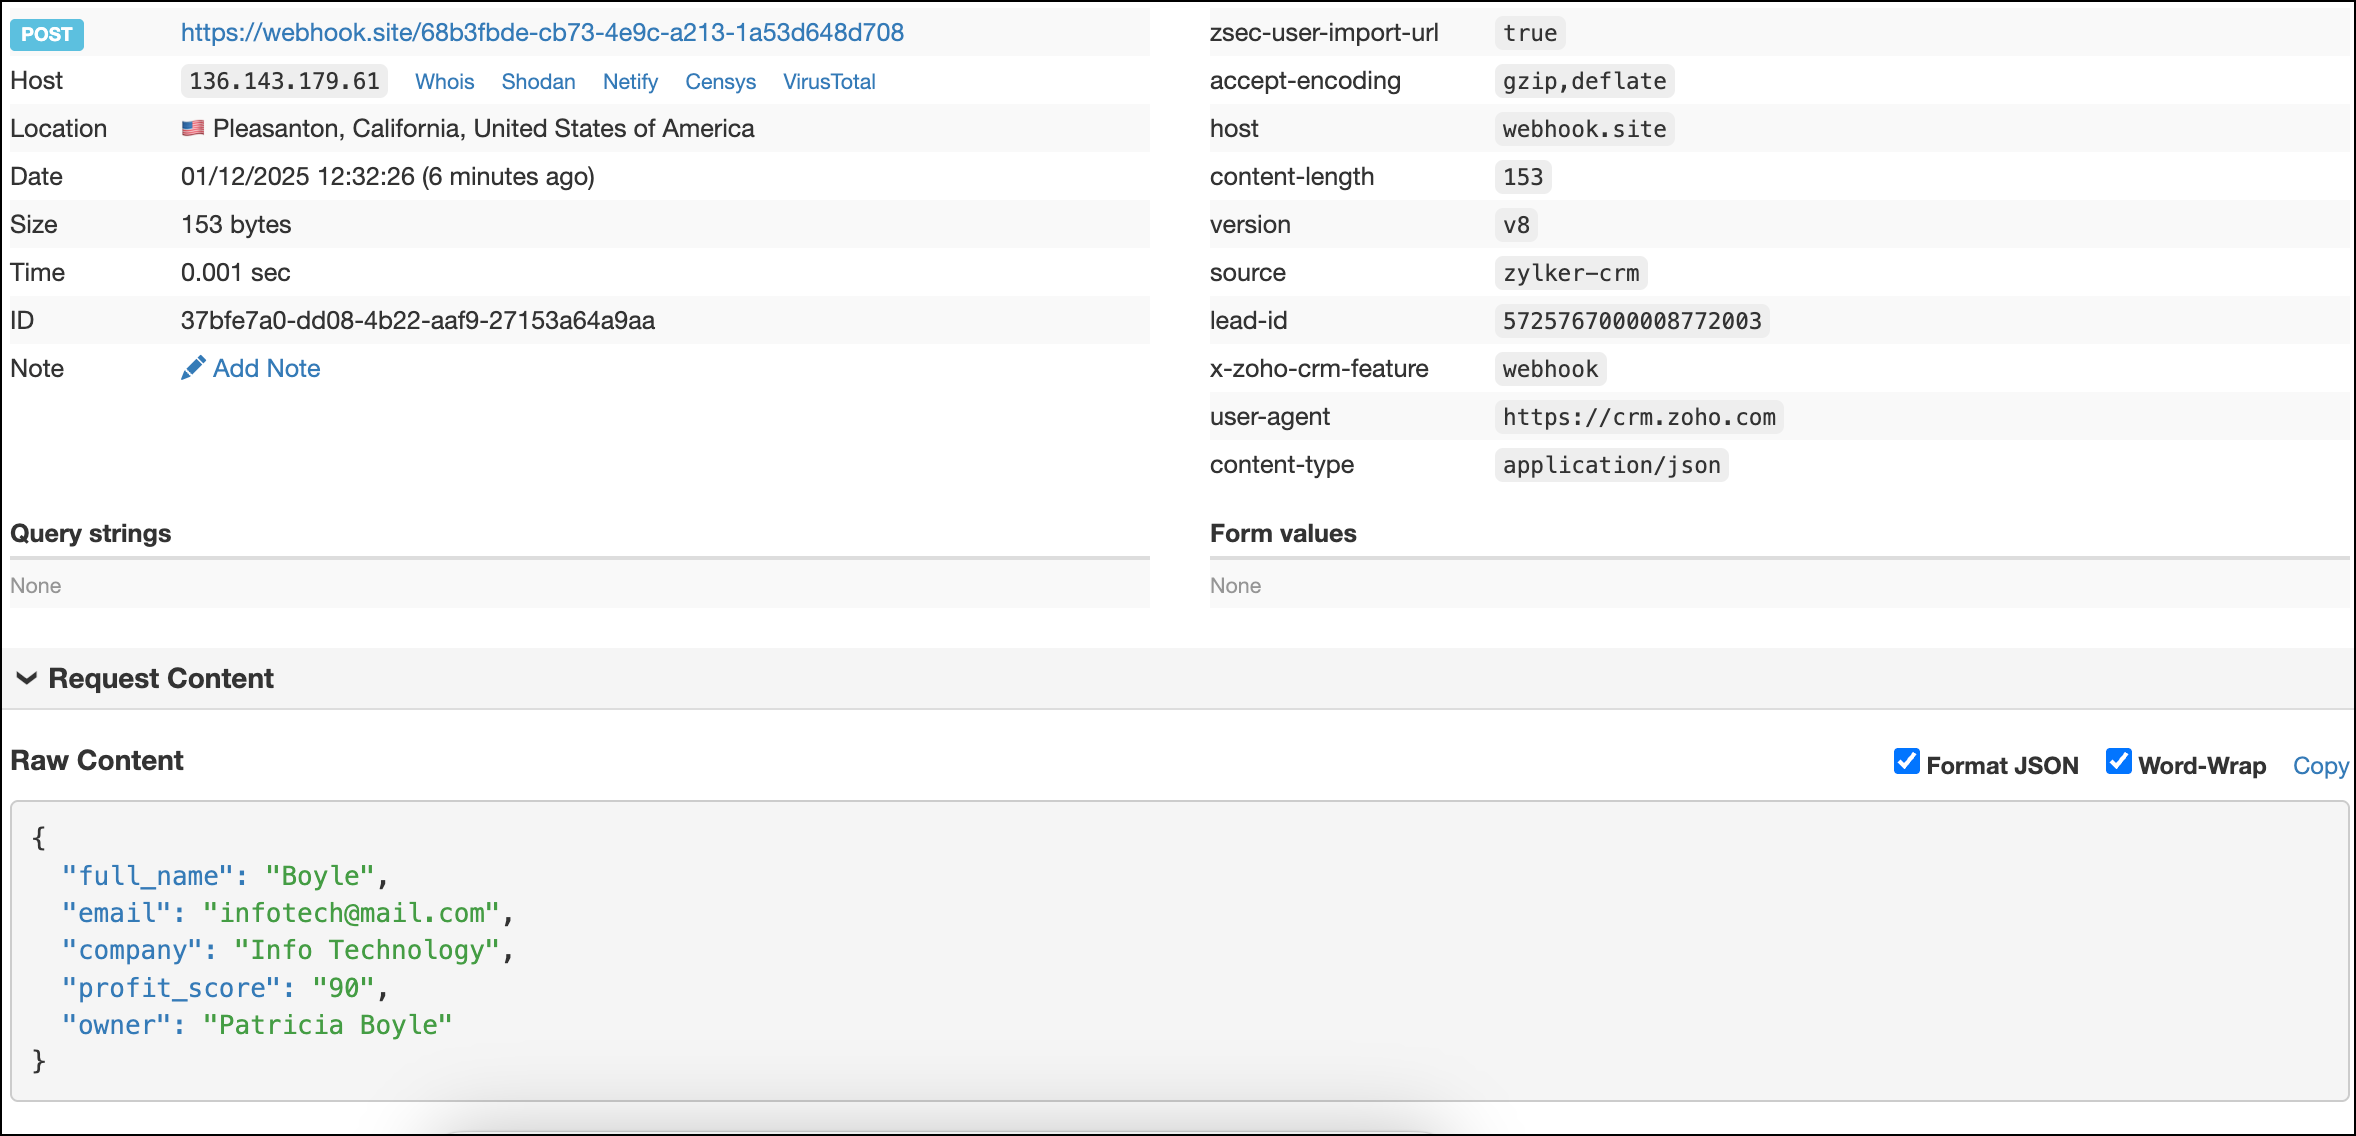Click the host IP 136.143.179.61

[284, 81]
